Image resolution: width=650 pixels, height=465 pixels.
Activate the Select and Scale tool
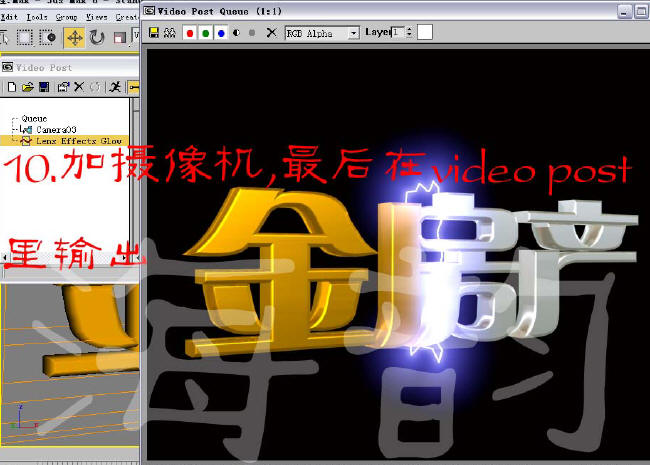tap(119, 38)
